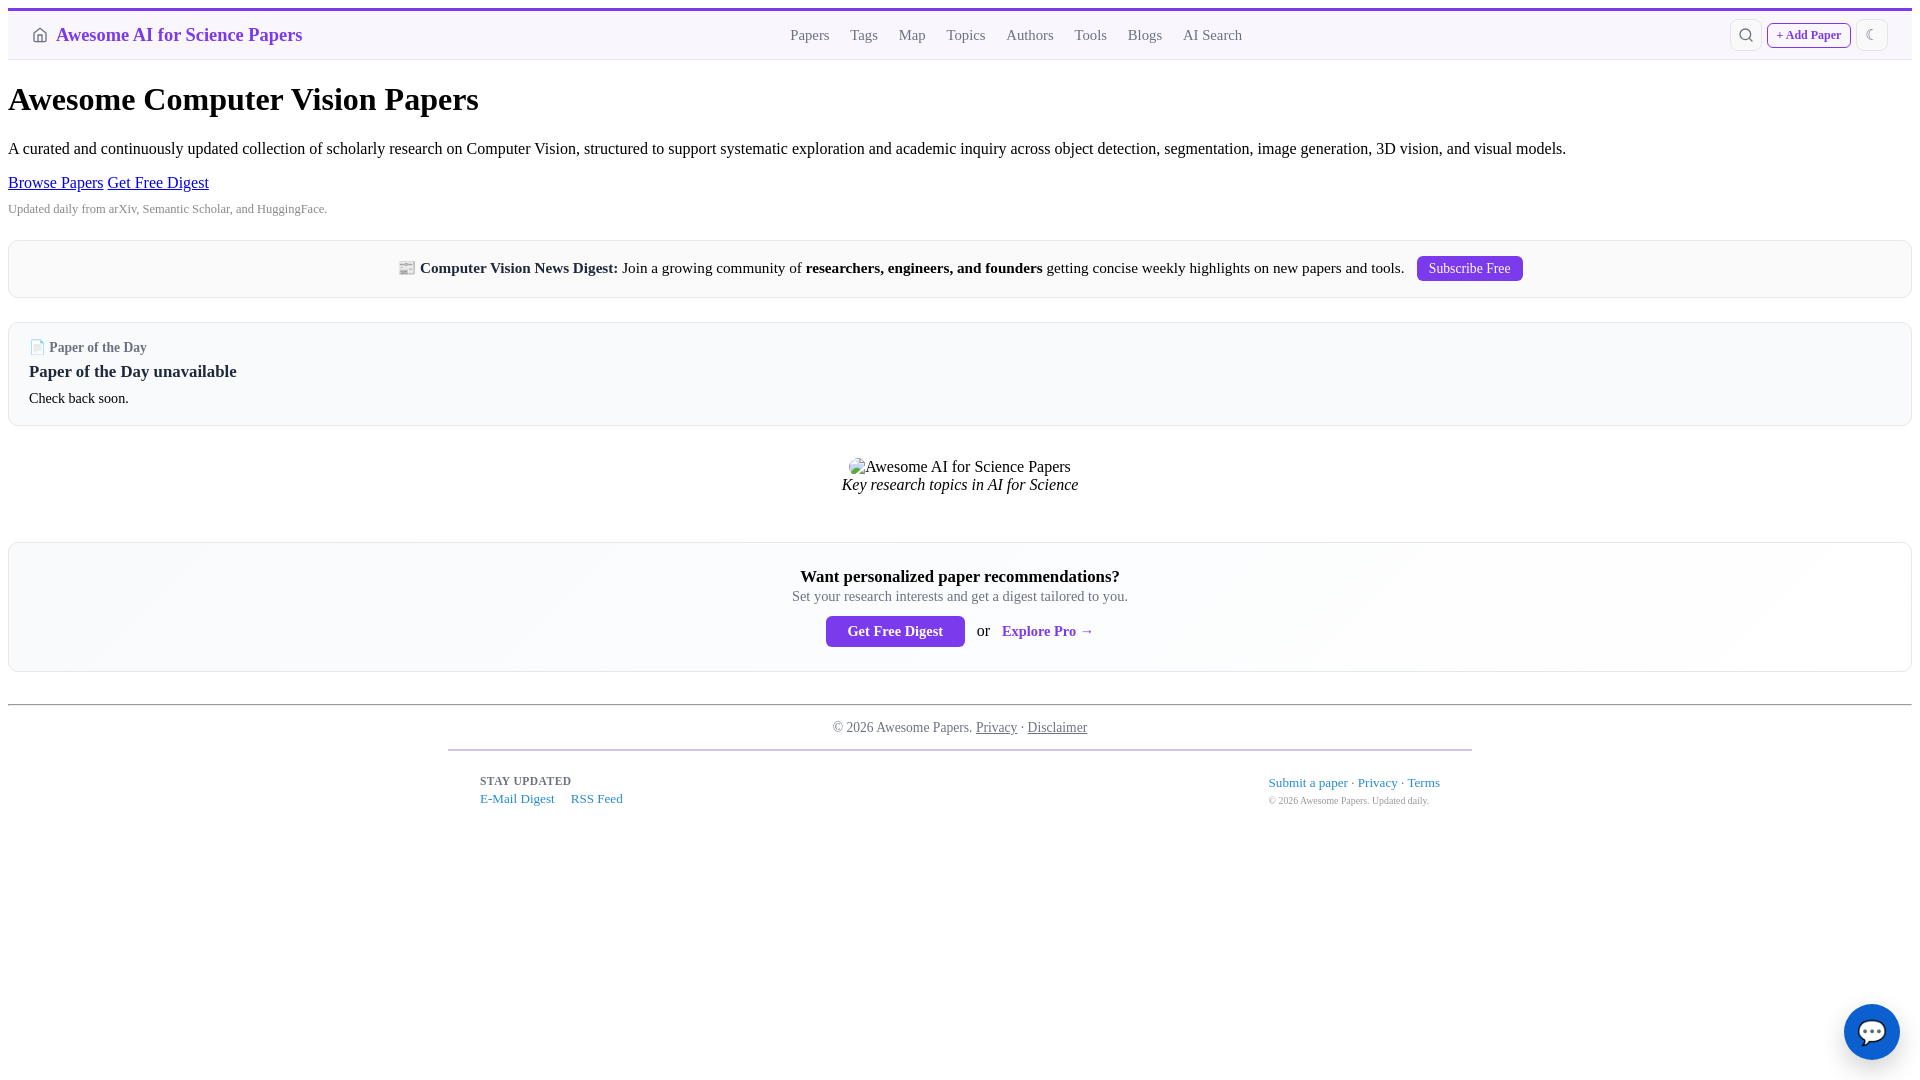Click Get Free Digest link under description

tap(158, 183)
